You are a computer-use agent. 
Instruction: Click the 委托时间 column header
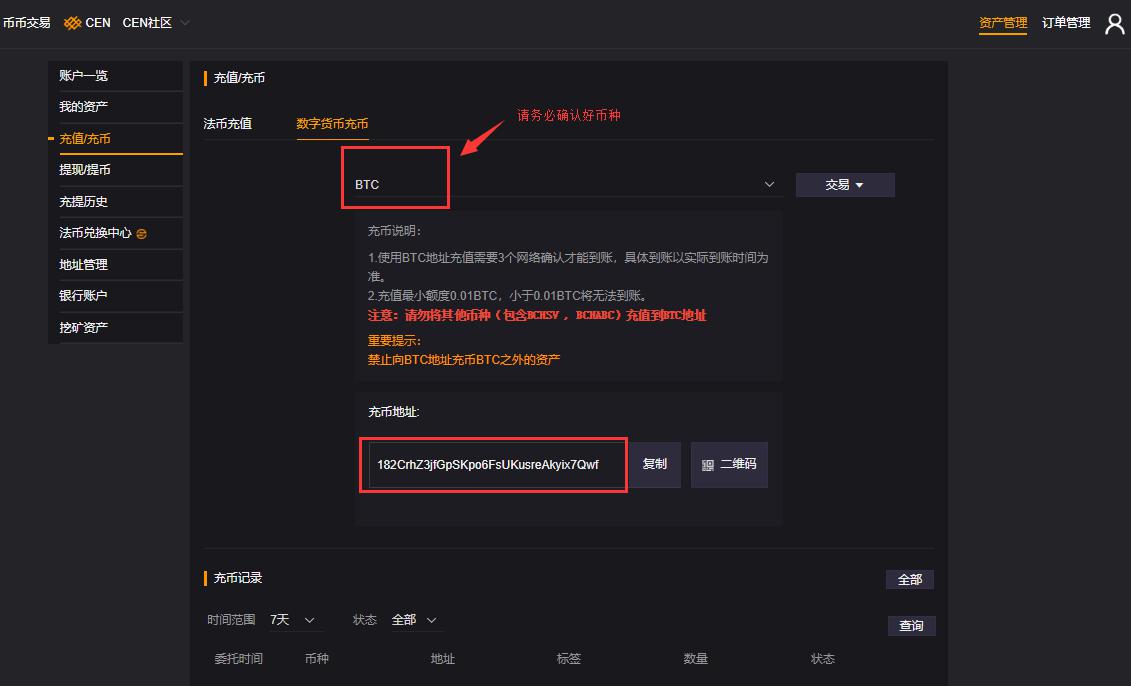pyautogui.click(x=238, y=659)
